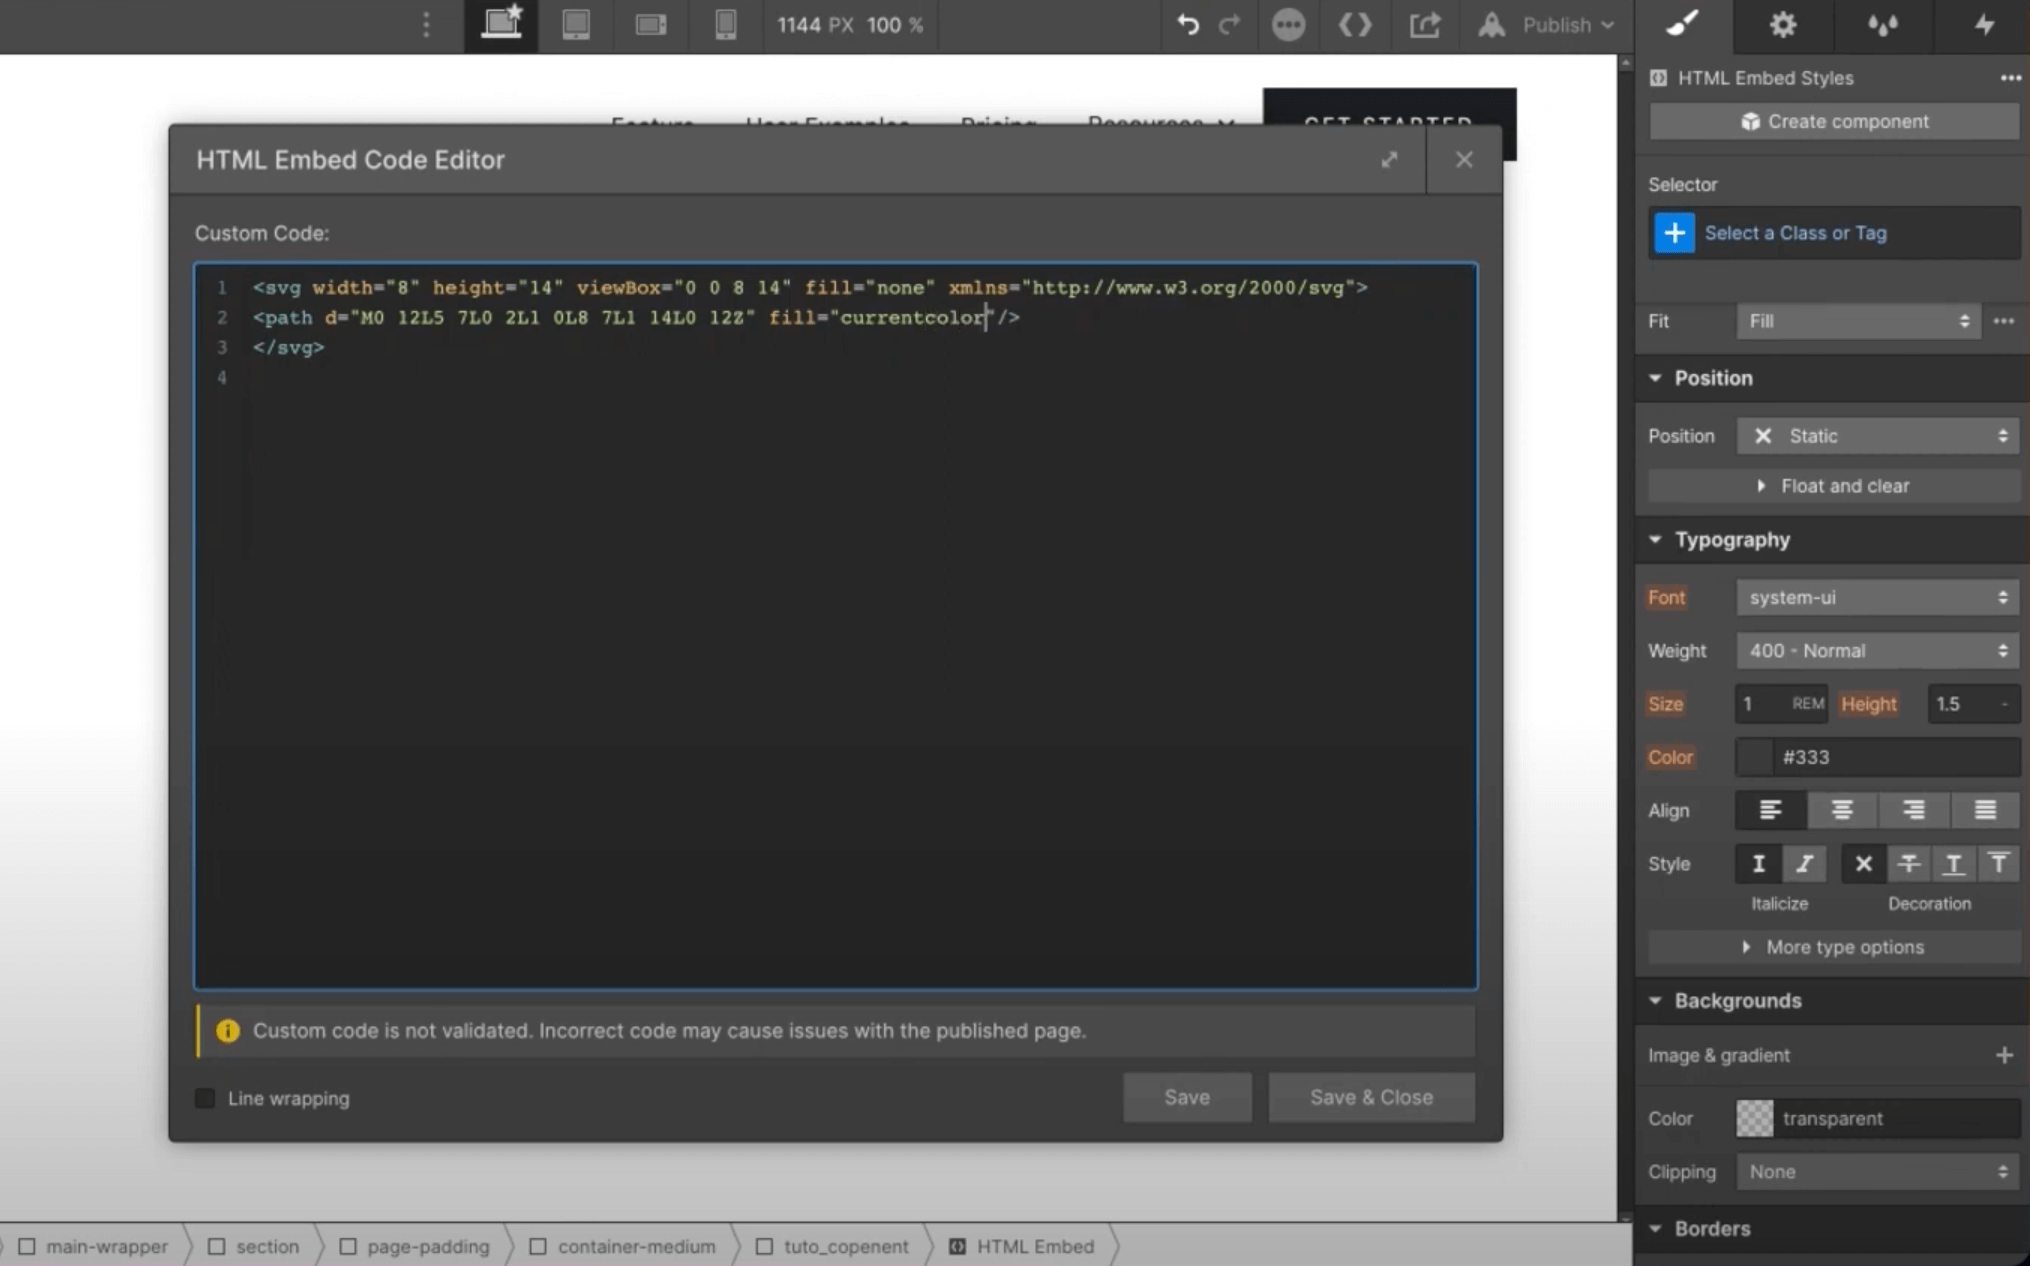Screen dimensions: 2030x1266
Task: Open the Fit dropdown
Action: (x=1857, y=321)
